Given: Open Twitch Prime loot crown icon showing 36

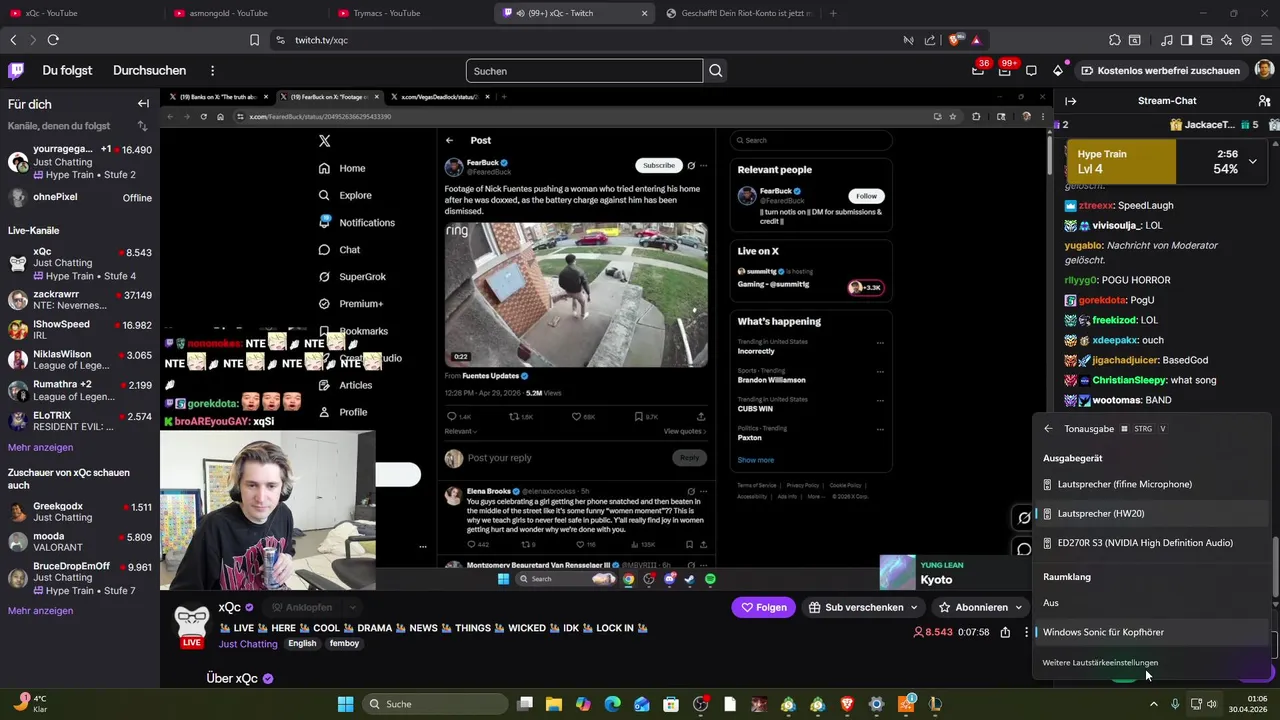Looking at the screenshot, I should point(978,71).
